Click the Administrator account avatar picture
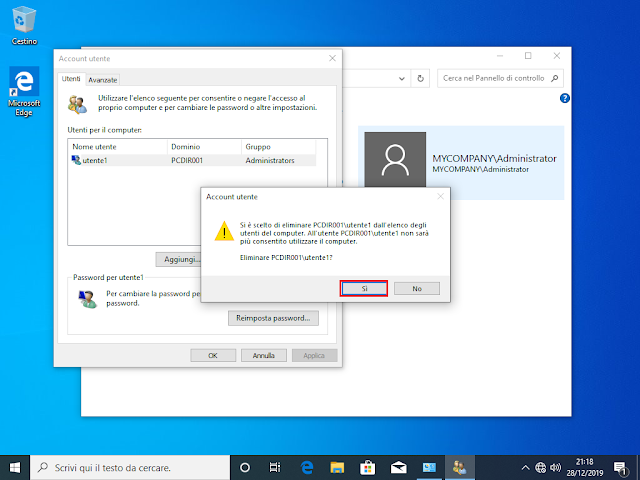 (x=395, y=159)
